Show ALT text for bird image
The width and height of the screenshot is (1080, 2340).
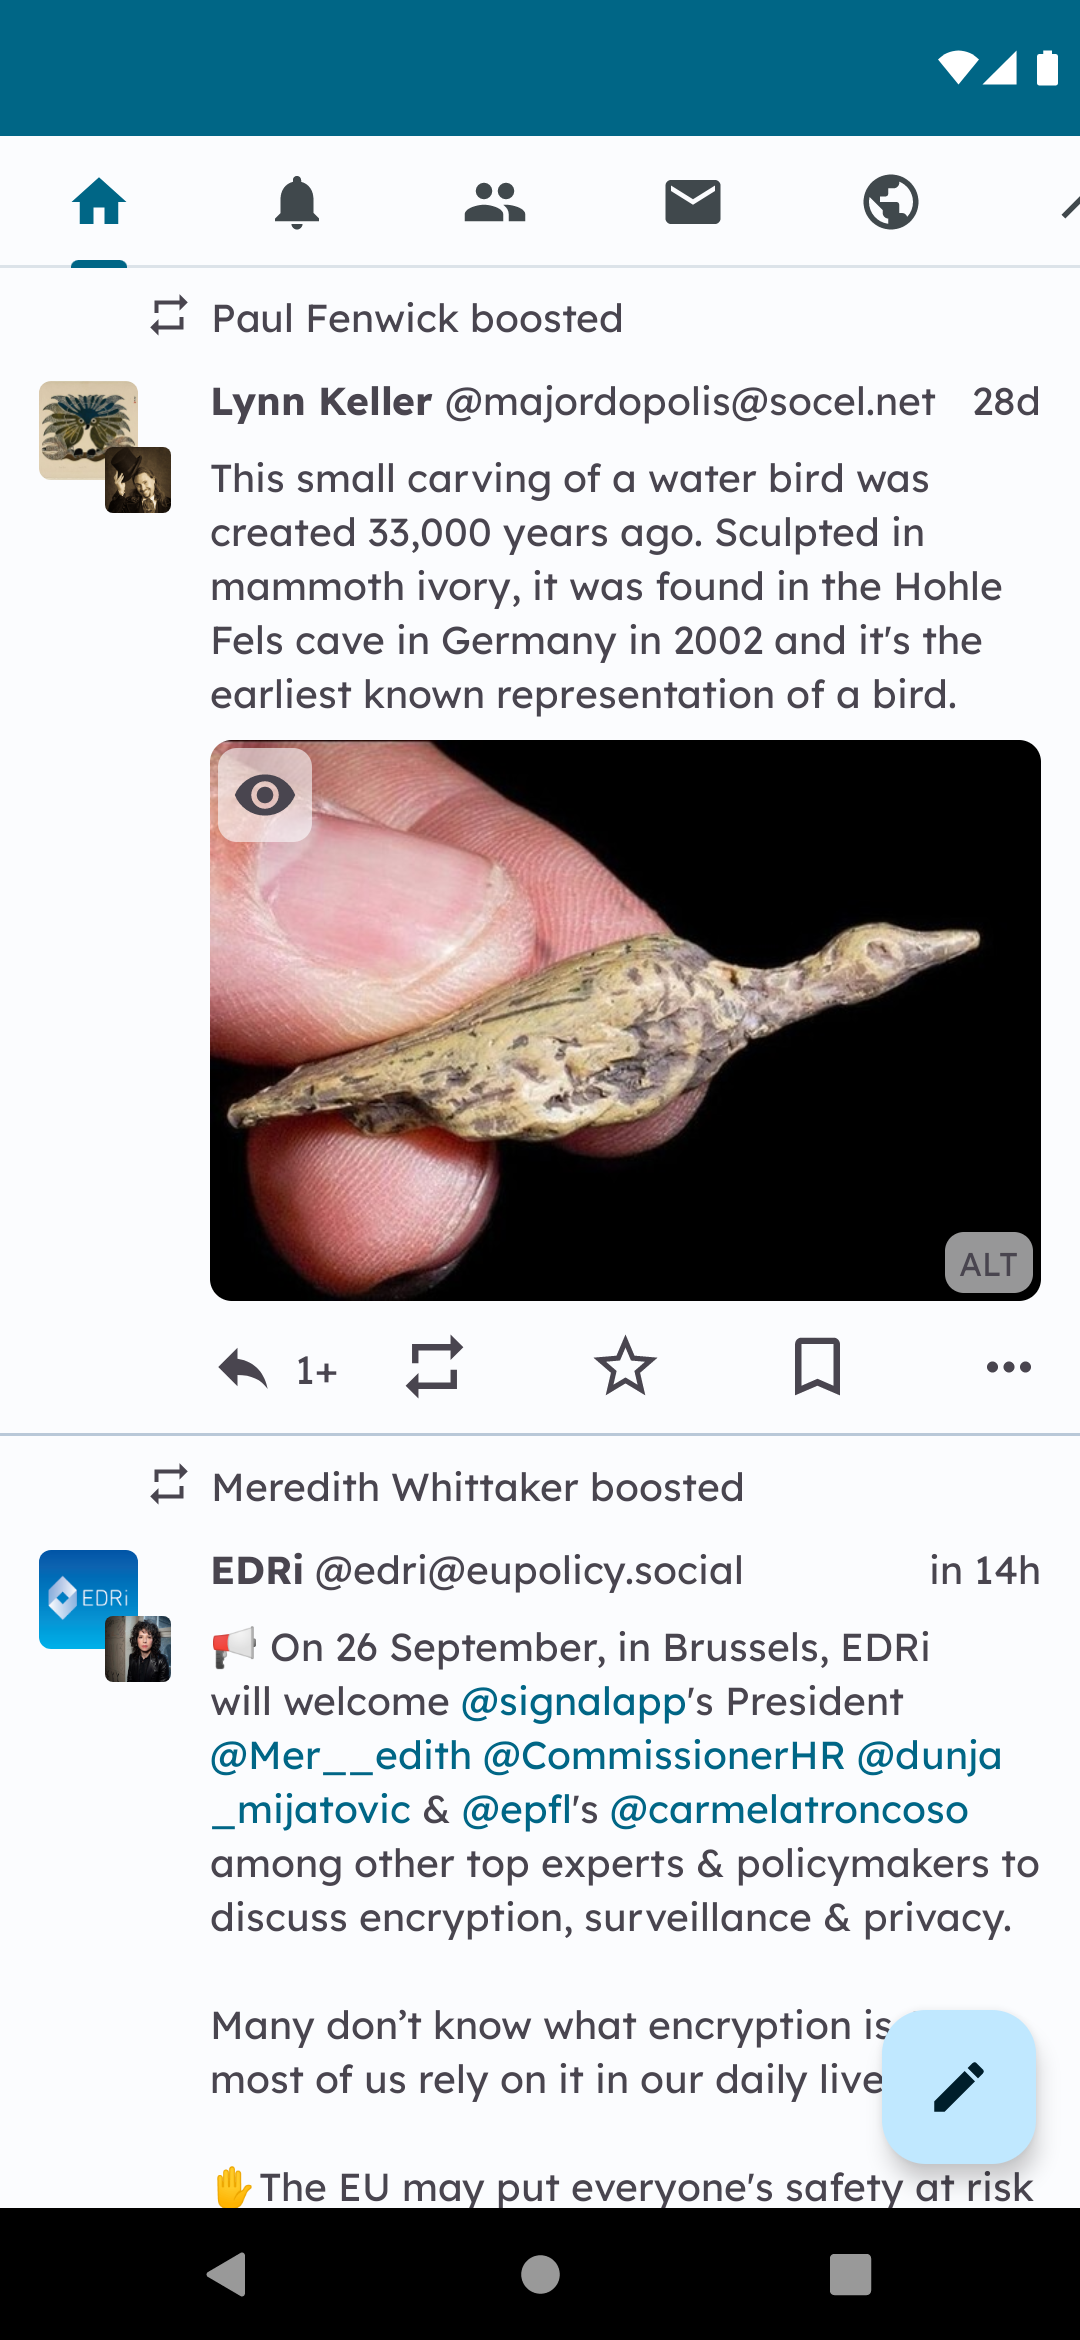point(988,1264)
